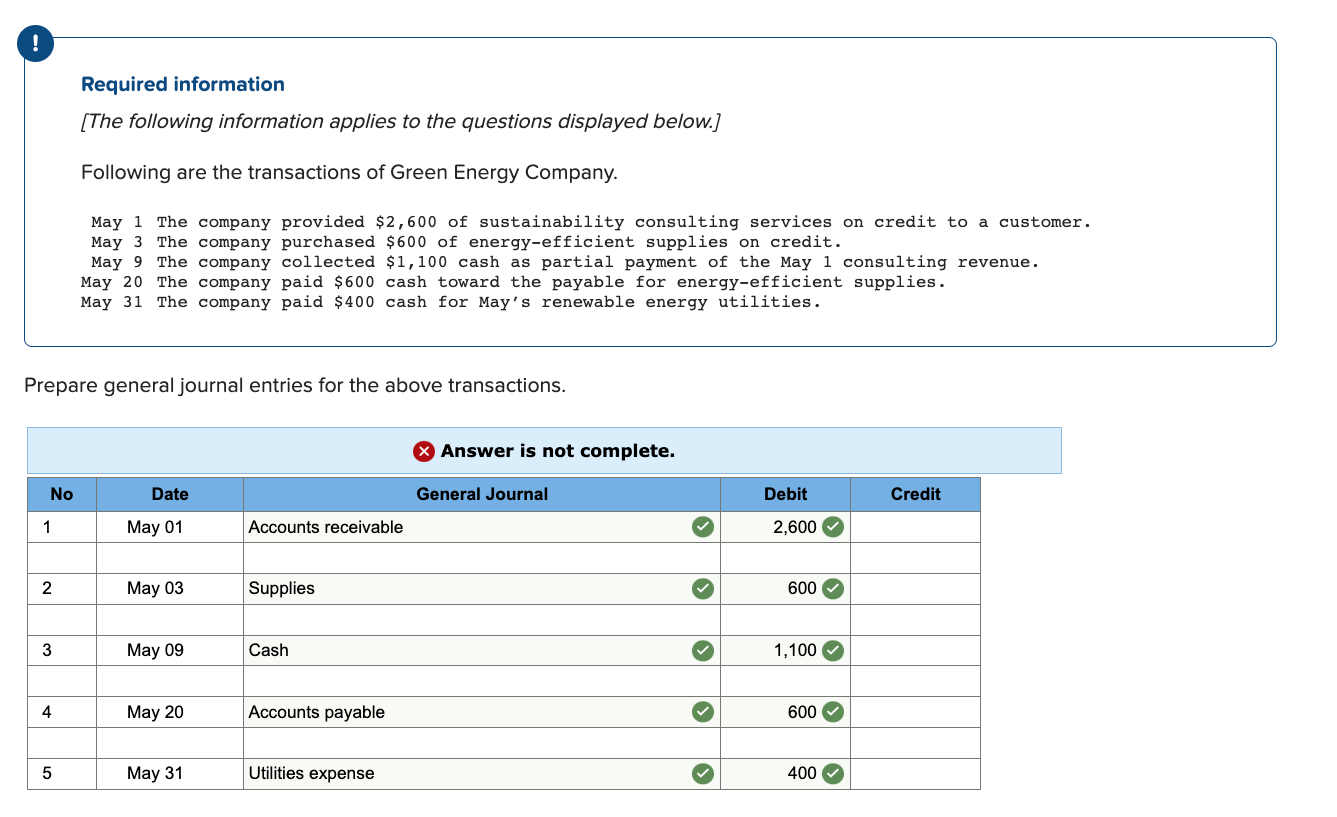Click the red X incomplete answer icon
The width and height of the screenshot is (1337, 817).
[424, 451]
